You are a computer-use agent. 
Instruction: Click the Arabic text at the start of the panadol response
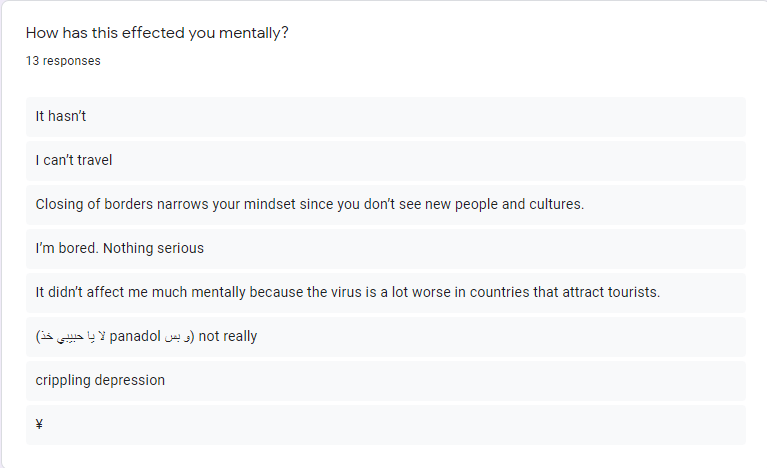(x=70, y=336)
